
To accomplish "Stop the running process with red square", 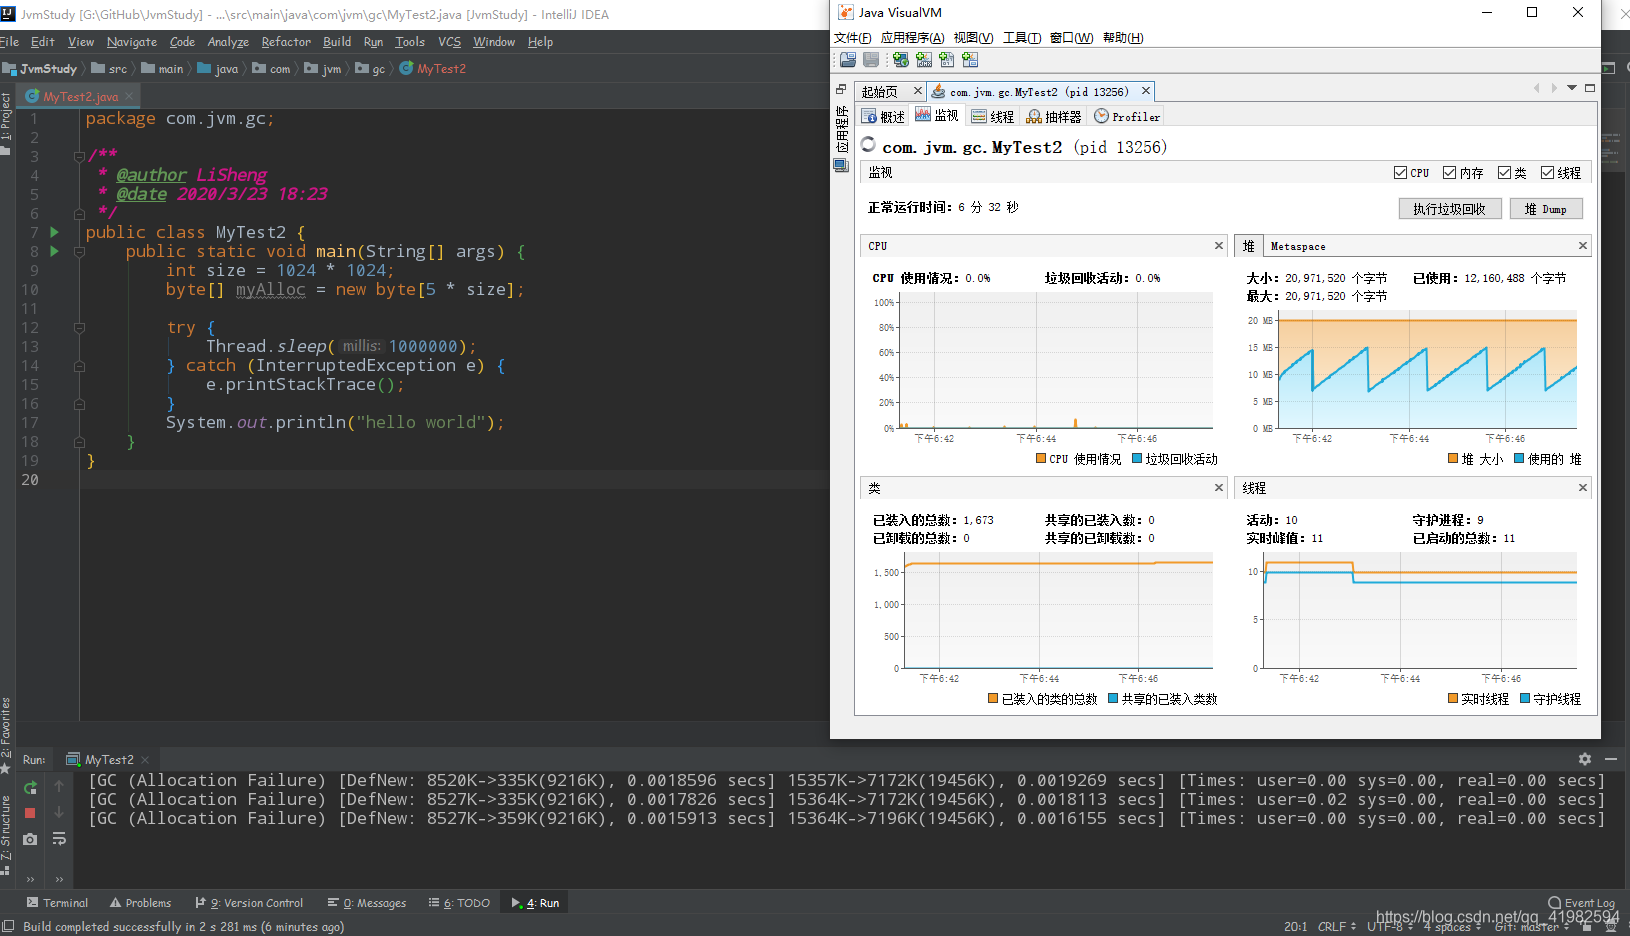I will tap(30, 813).
